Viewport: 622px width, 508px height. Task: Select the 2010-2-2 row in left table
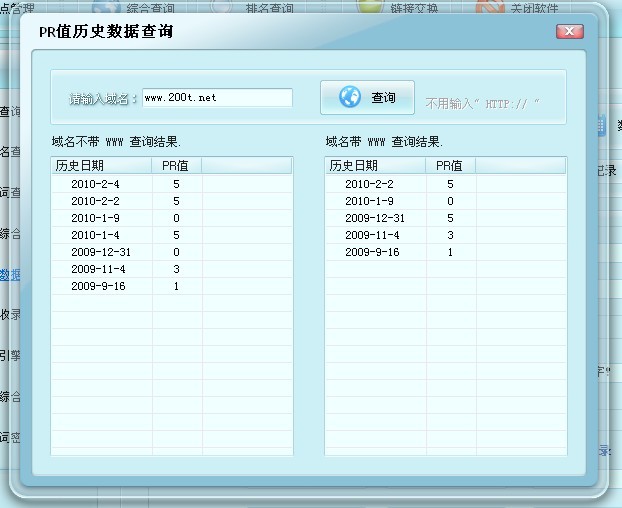172,201
